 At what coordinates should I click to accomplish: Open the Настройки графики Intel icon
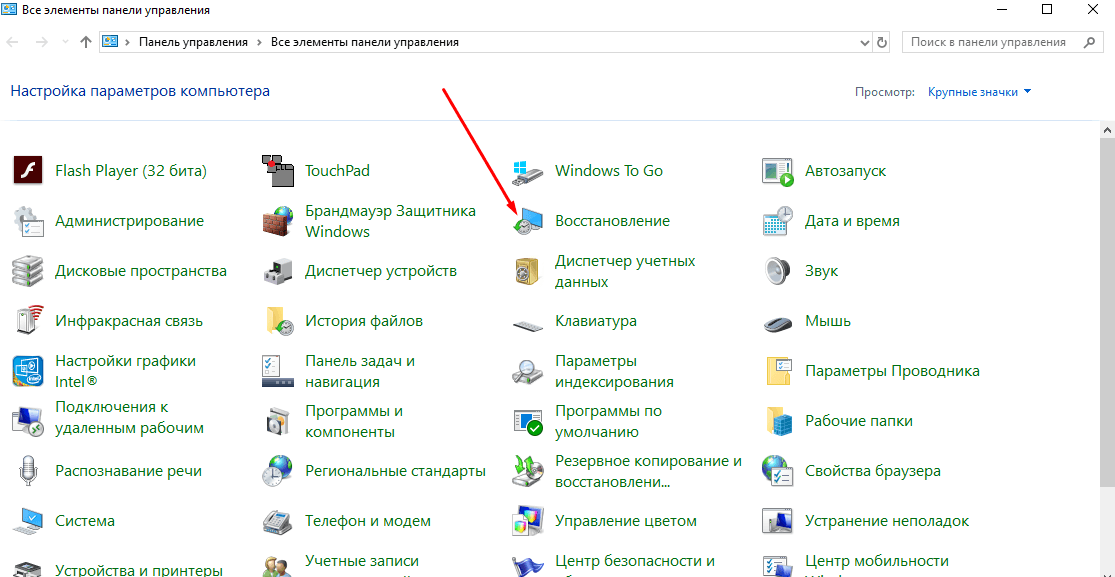pyautogui.click(x=28, y=371)
